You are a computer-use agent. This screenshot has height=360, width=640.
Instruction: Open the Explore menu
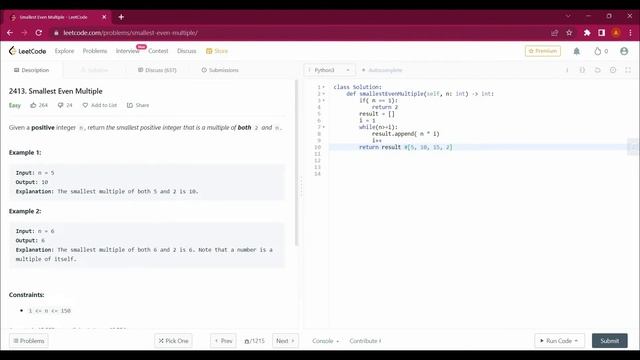click(64, 51)
